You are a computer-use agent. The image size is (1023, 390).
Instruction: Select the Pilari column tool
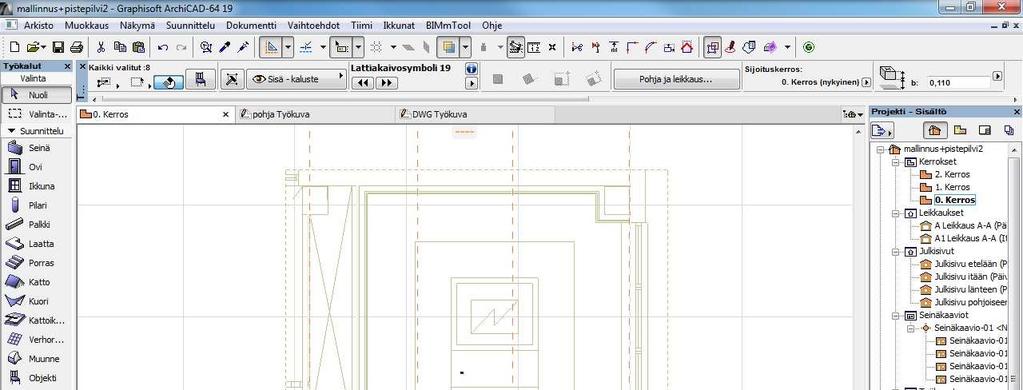click(35, 205)
